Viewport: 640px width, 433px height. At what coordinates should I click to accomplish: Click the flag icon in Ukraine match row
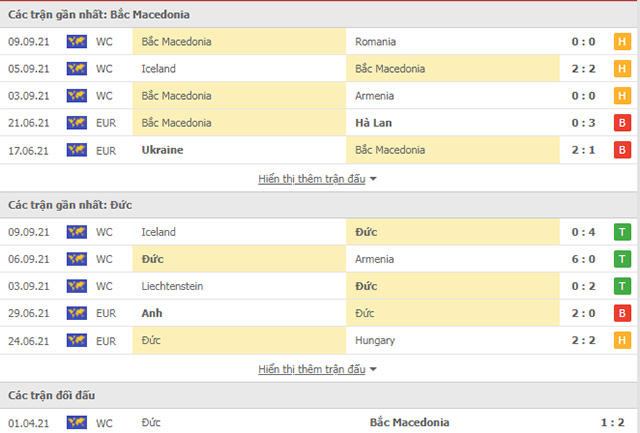[76, 150]
